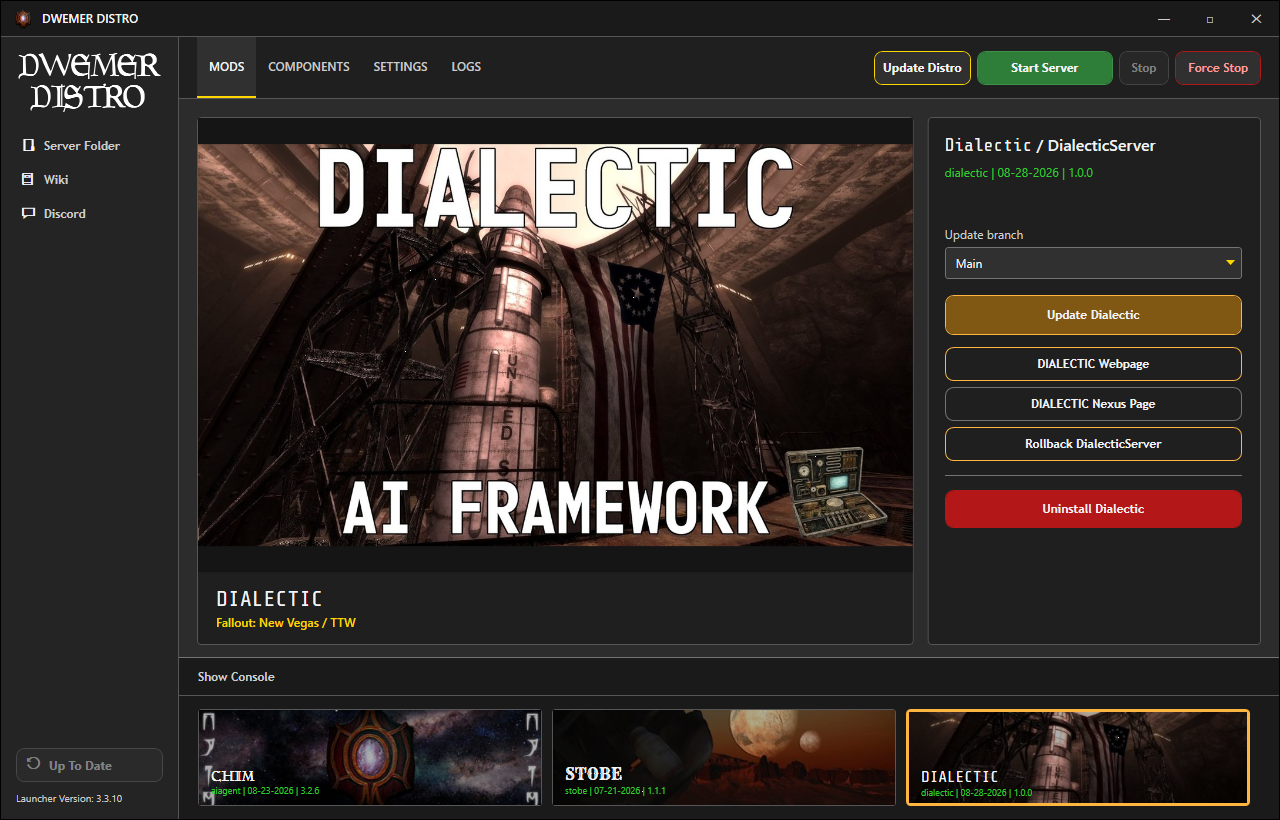Click the 'Dialectic / DialecticServer' heading
This screenshot has height=820, width=1280.
pos(1050,146)
